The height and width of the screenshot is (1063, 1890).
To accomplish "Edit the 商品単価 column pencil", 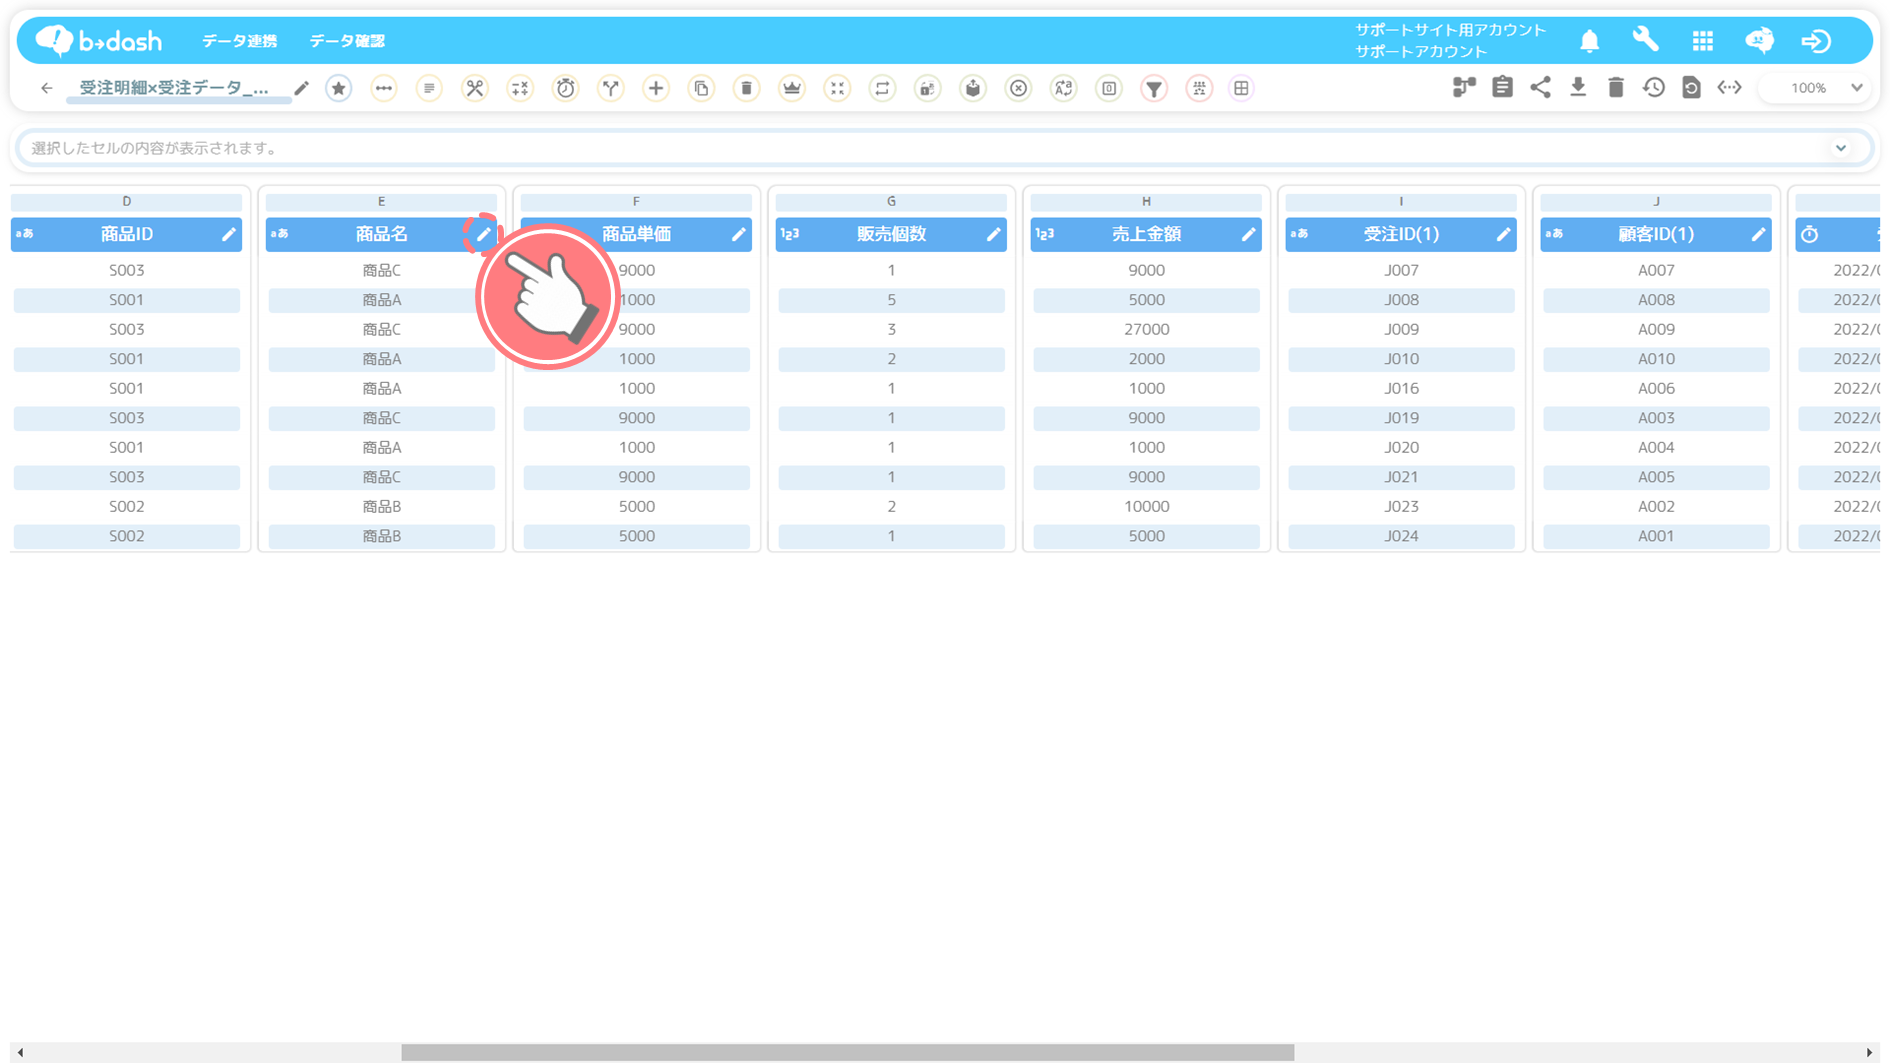I will click(739, 234).
